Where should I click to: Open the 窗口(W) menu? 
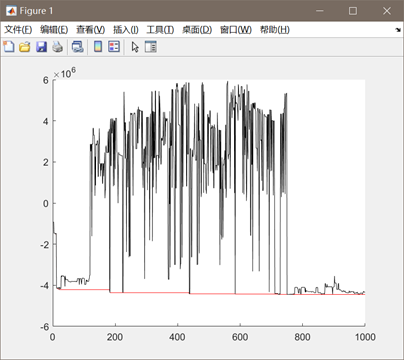pos(236,30)
